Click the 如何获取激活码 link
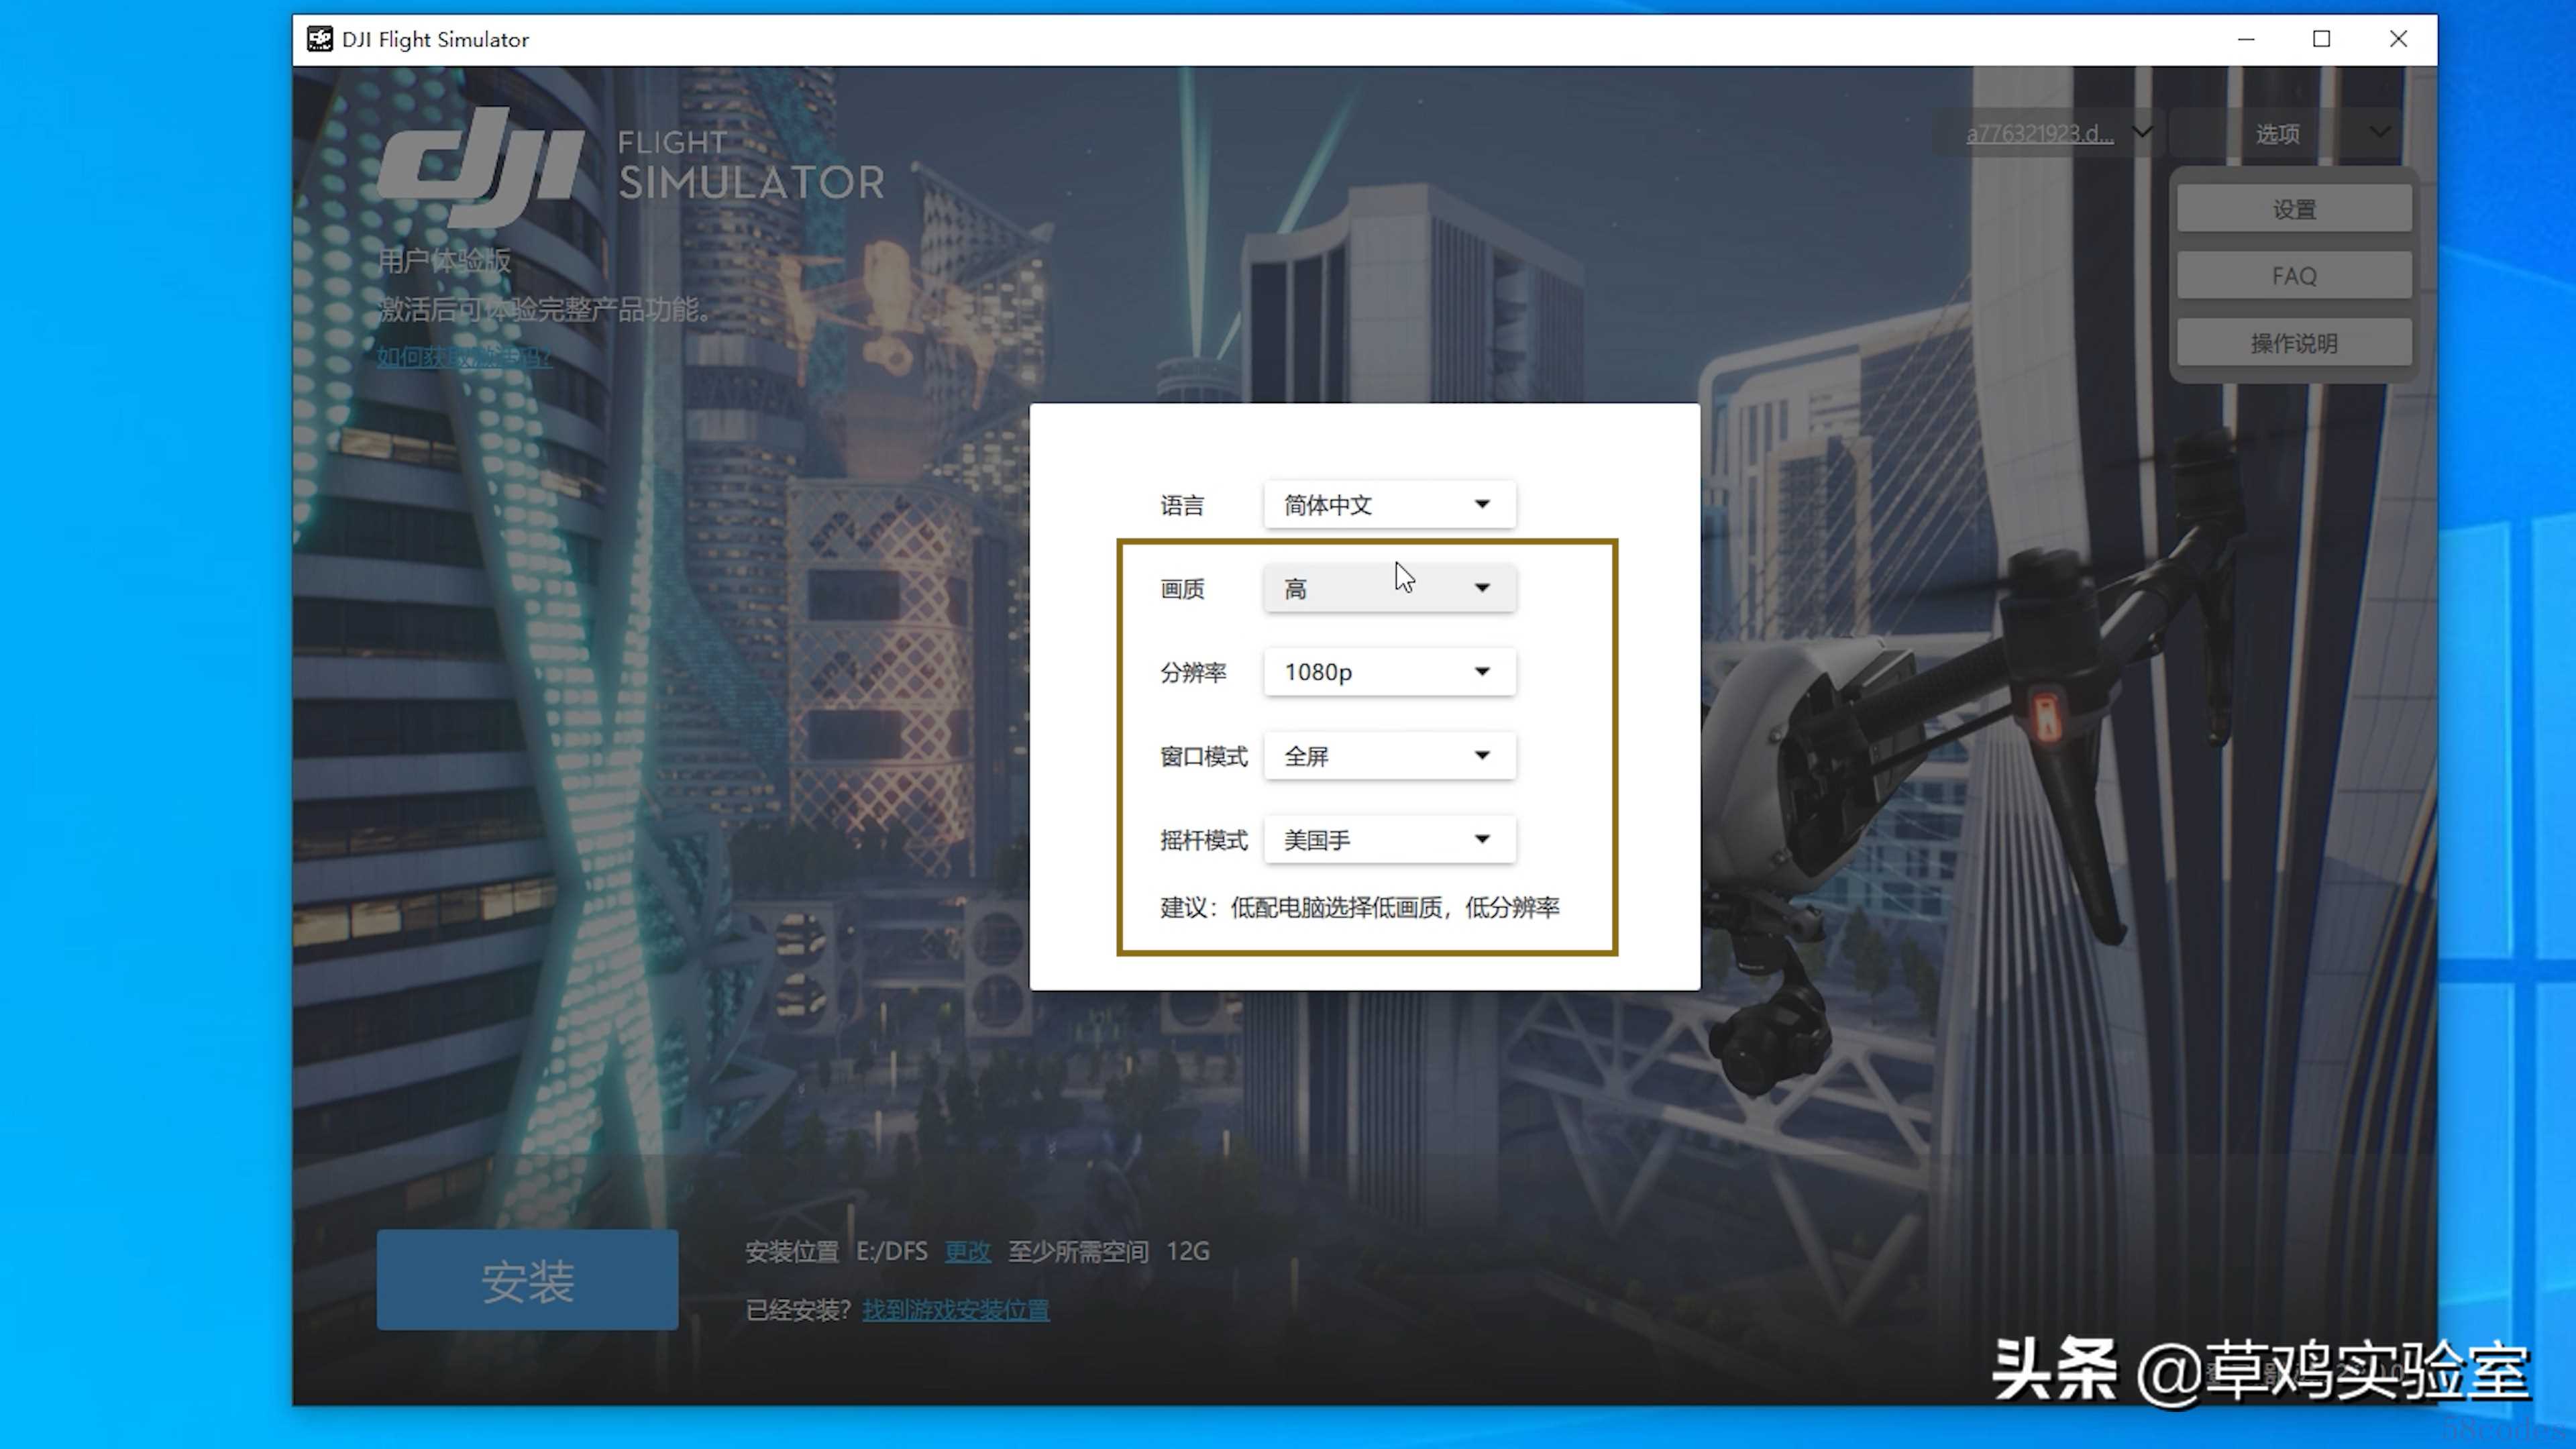 pos(464,357)
